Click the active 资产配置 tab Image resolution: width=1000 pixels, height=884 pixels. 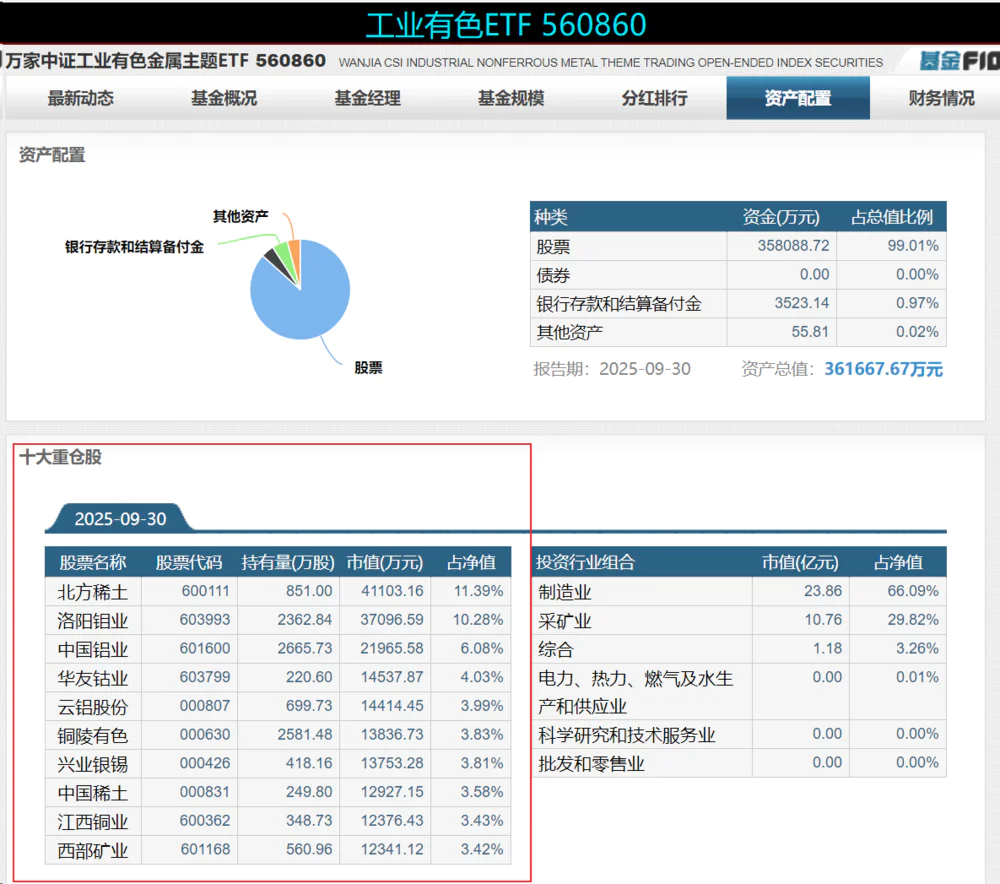(x=797, y=98)
